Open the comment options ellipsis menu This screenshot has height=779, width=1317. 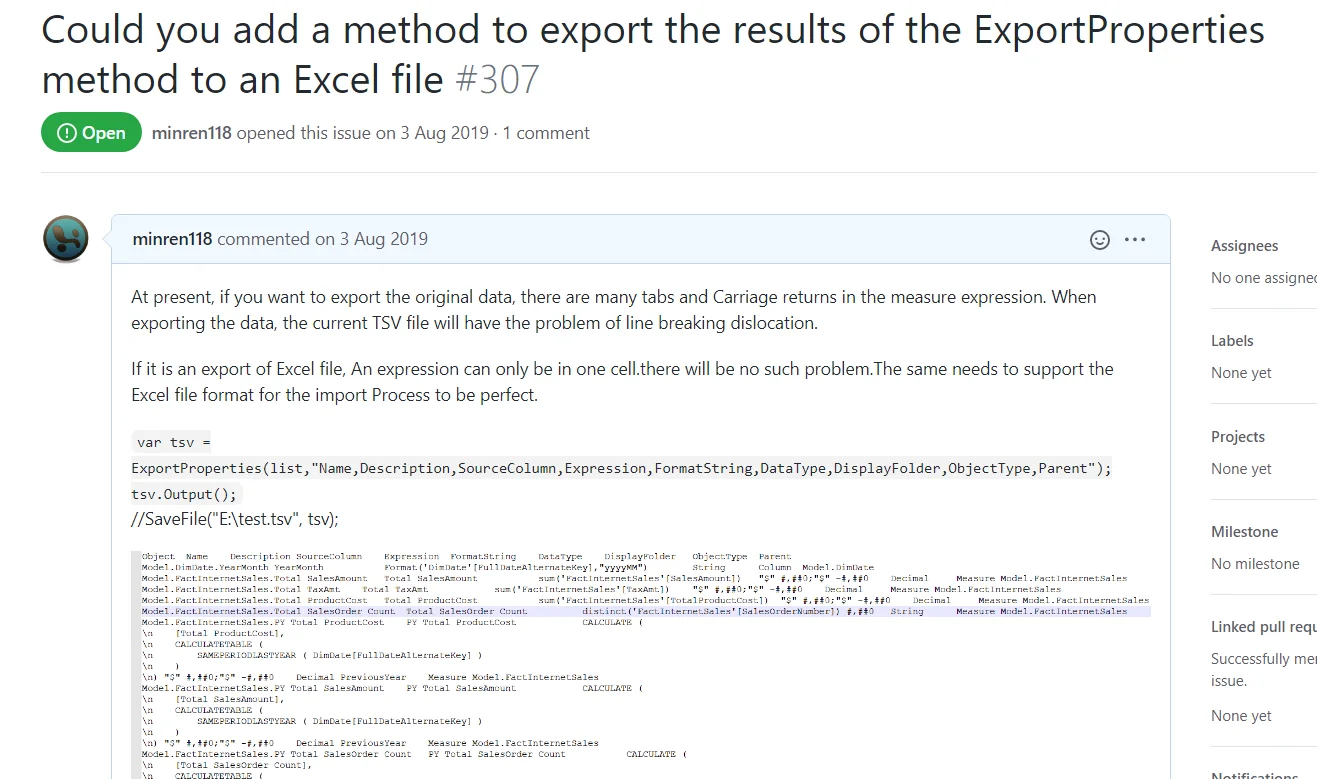click(1135, 240)
